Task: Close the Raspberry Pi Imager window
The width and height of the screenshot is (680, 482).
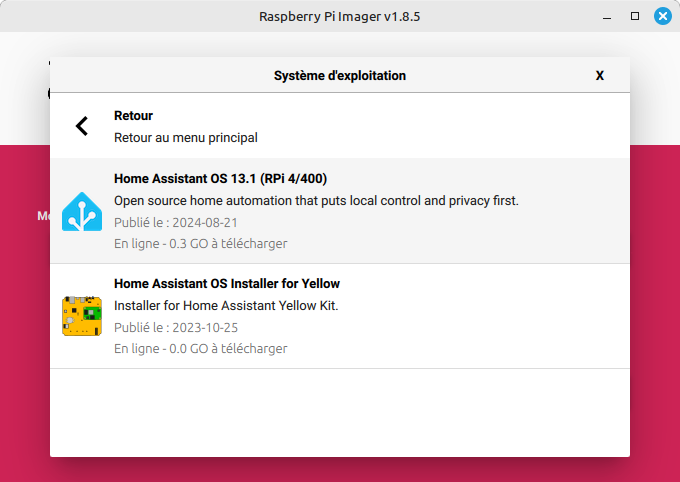Action: [x=663, y=16]
